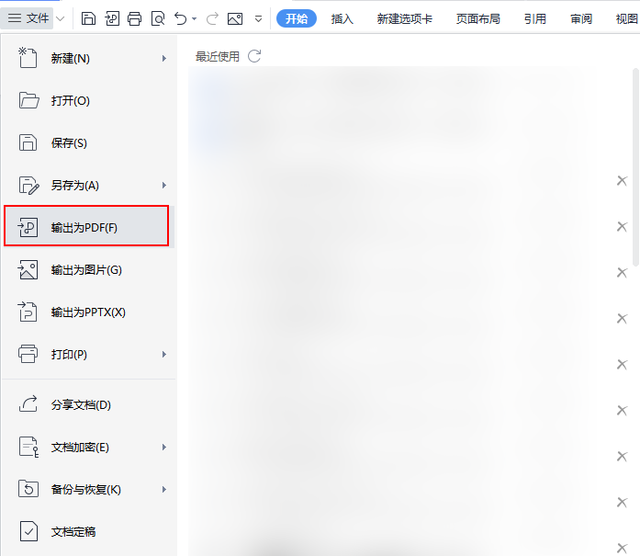
Task: Open the customize quick access toolbar dropdown
Action: (258, 19)
